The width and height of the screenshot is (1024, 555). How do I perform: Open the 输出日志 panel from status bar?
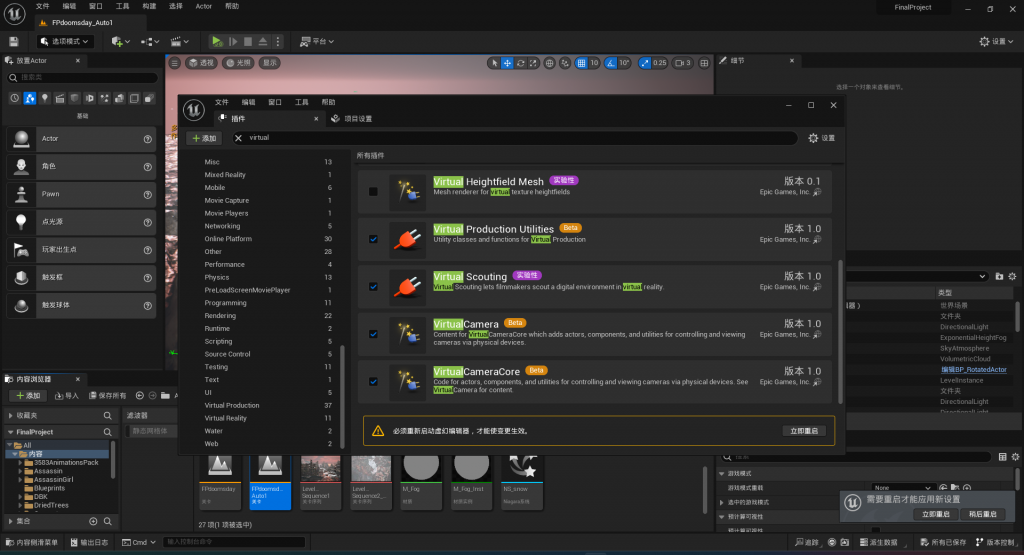pyautogui.click(x=89, y=542)
